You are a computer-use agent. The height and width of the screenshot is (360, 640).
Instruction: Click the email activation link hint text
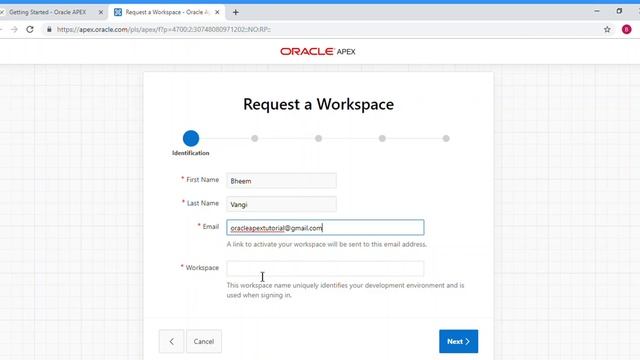(x=327, y=244)
